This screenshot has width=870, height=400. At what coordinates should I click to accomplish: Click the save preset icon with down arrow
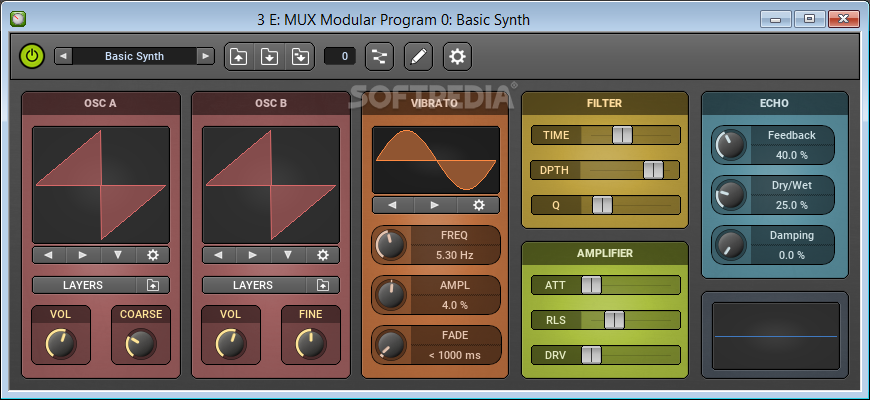pos(269,57)
